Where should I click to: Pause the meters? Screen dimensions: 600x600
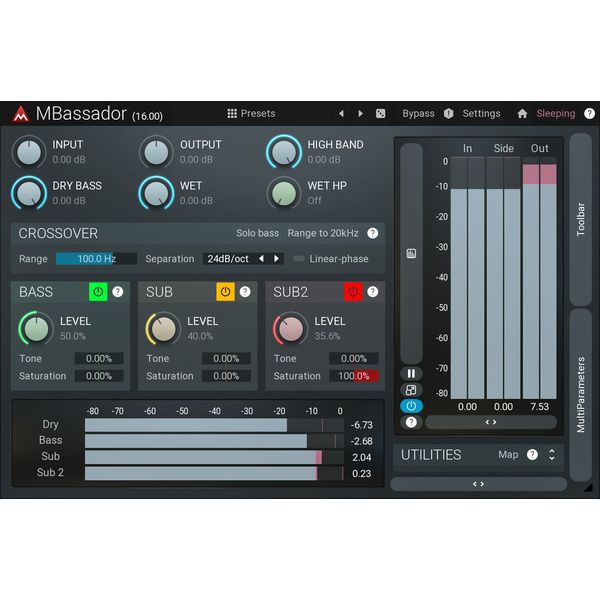click(x=411, y=373)
